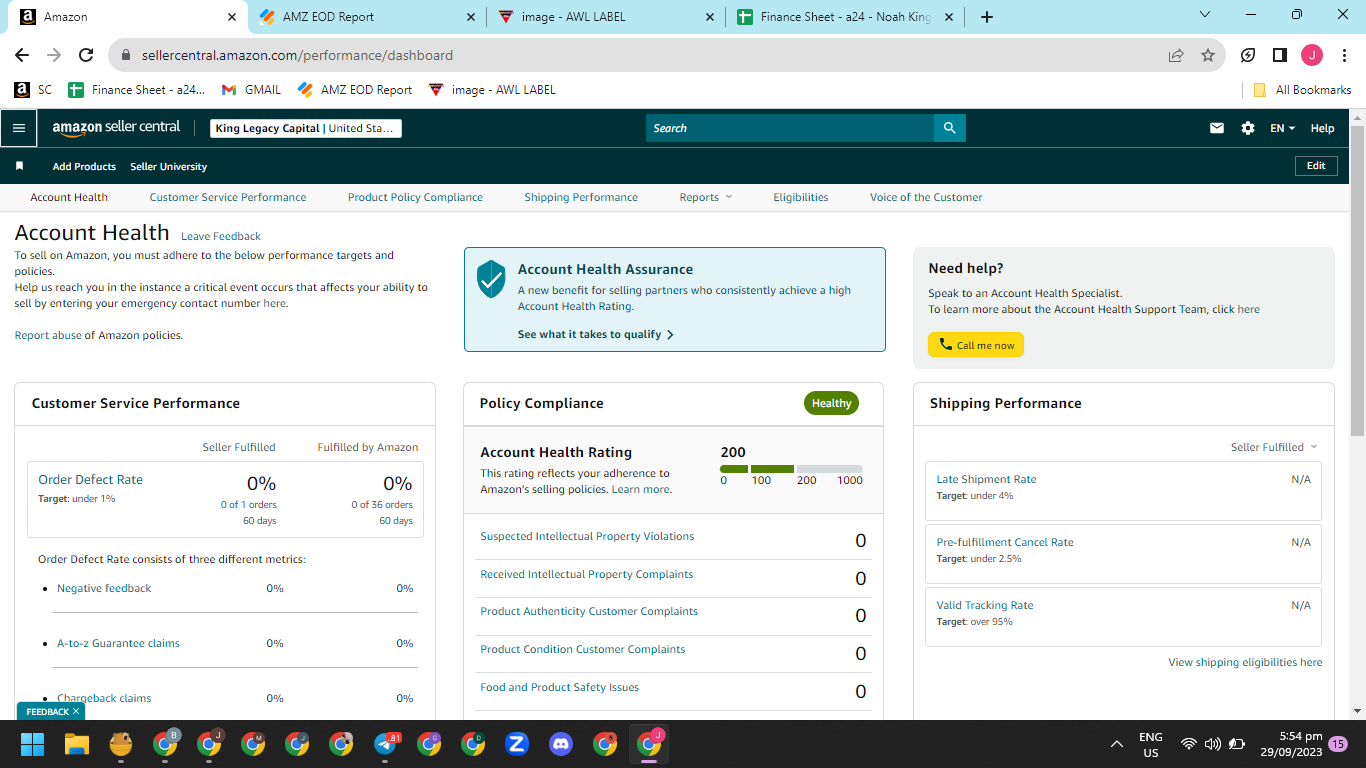Switch to the Shipping Performance tab
Viewport: 1366px width, 768px height.
point(581,197)
